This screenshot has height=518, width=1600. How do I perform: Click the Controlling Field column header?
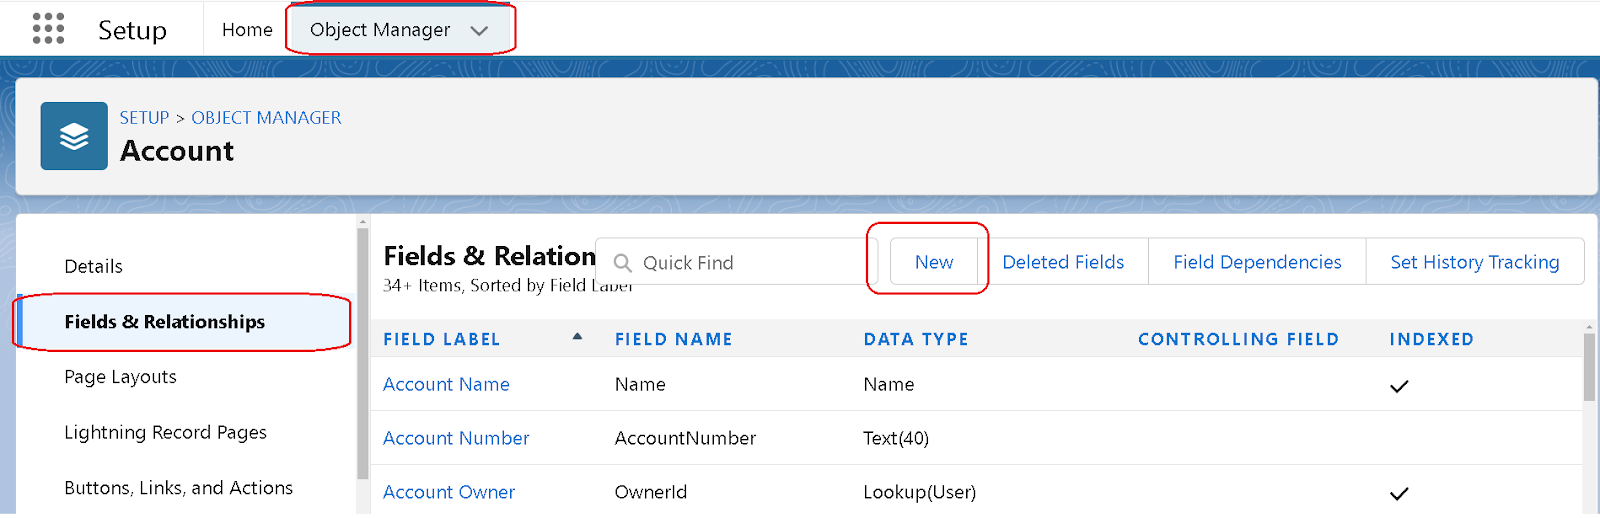[x=1238, y=339]
